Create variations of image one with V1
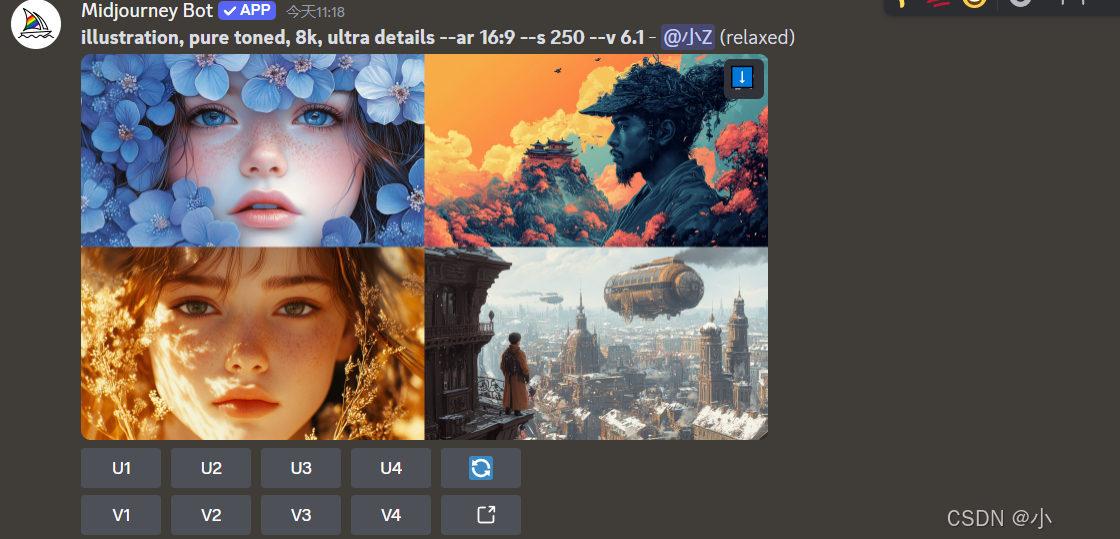This screenshot has height=539, width=1120. click(x=121, y=515)
